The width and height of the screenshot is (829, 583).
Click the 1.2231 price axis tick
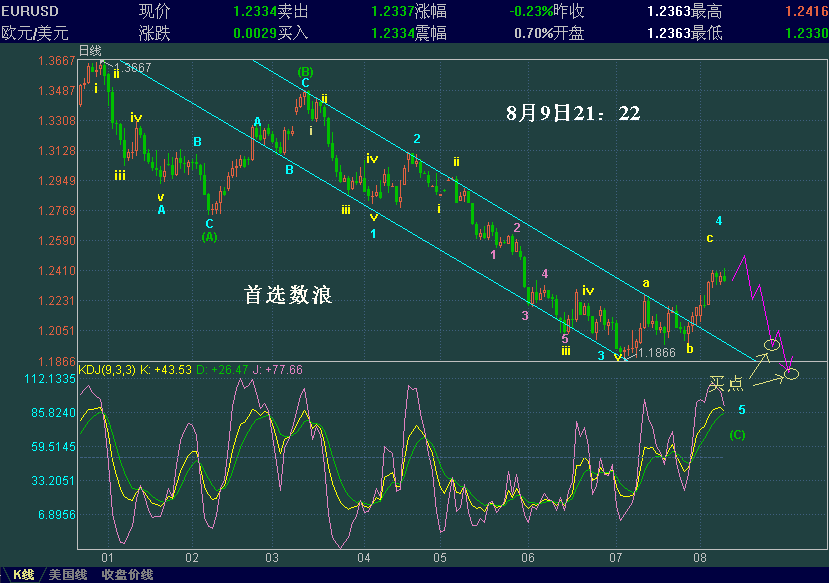[57, 300]
